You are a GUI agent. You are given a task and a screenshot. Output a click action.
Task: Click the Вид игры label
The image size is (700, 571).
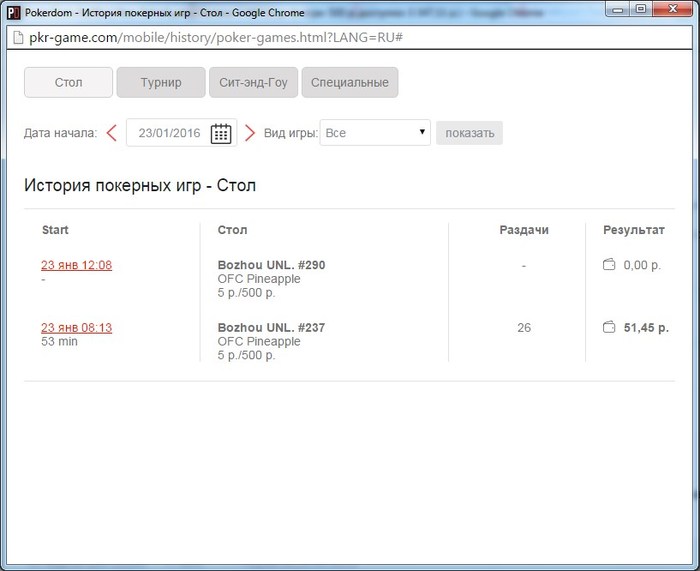291,133
